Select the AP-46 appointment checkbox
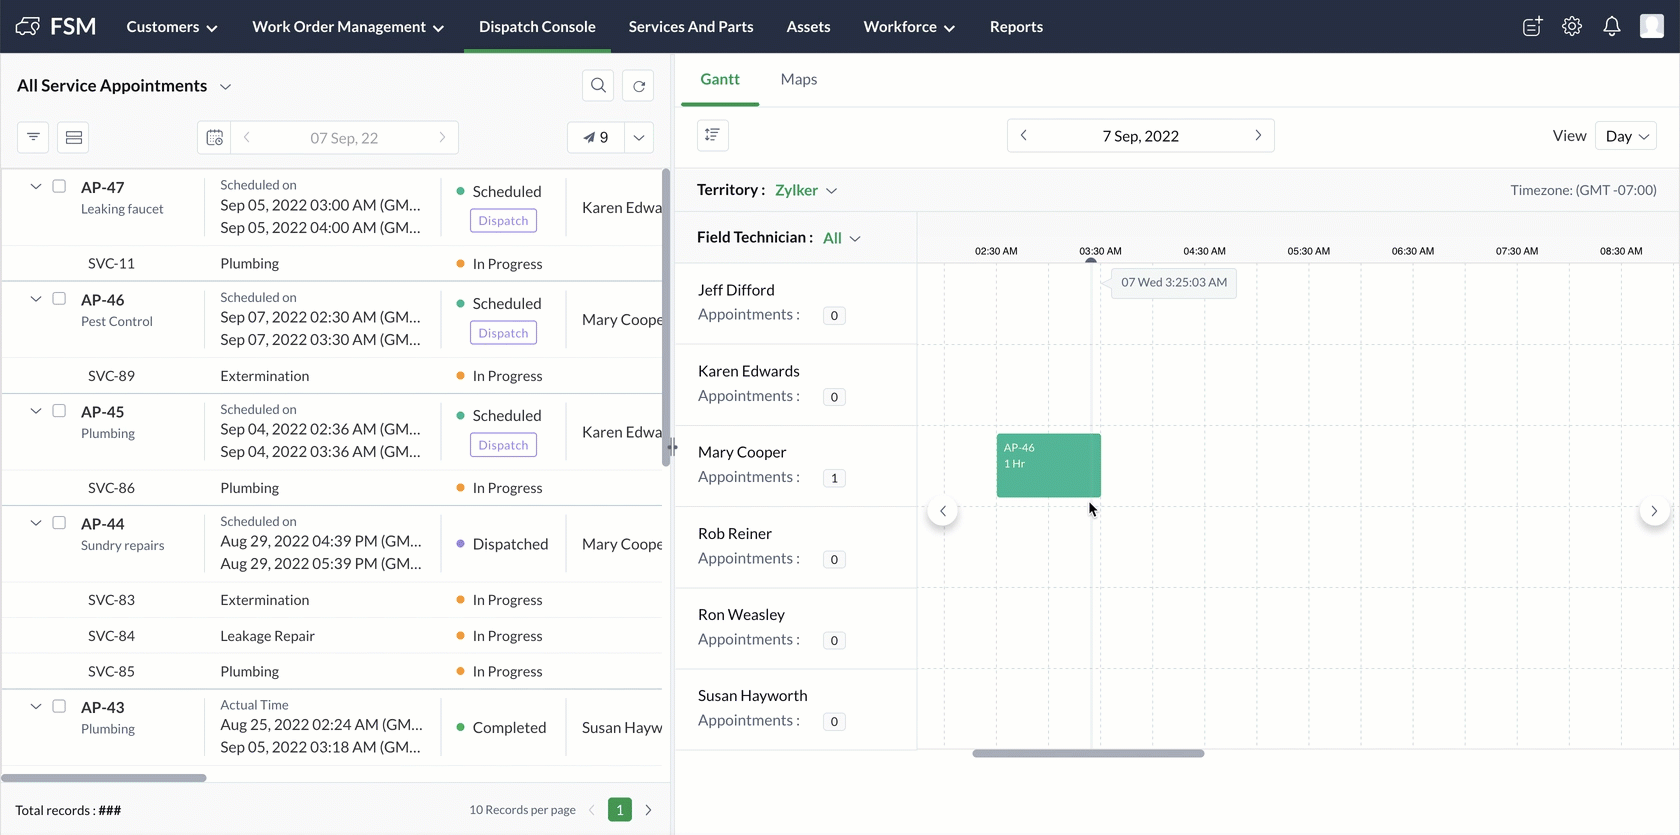 pyautogui.click(x=59, y=298)
